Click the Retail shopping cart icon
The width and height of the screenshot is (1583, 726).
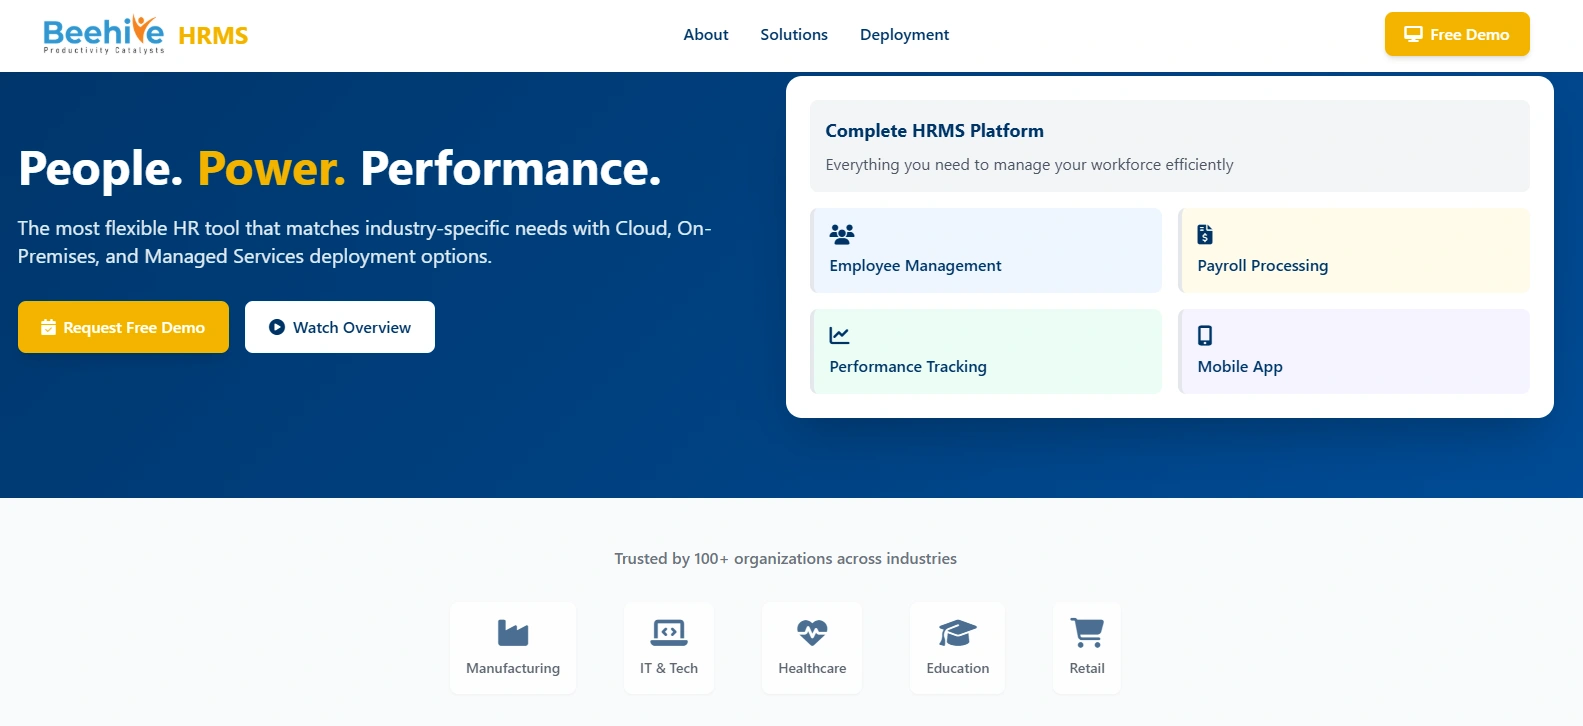1087,632
